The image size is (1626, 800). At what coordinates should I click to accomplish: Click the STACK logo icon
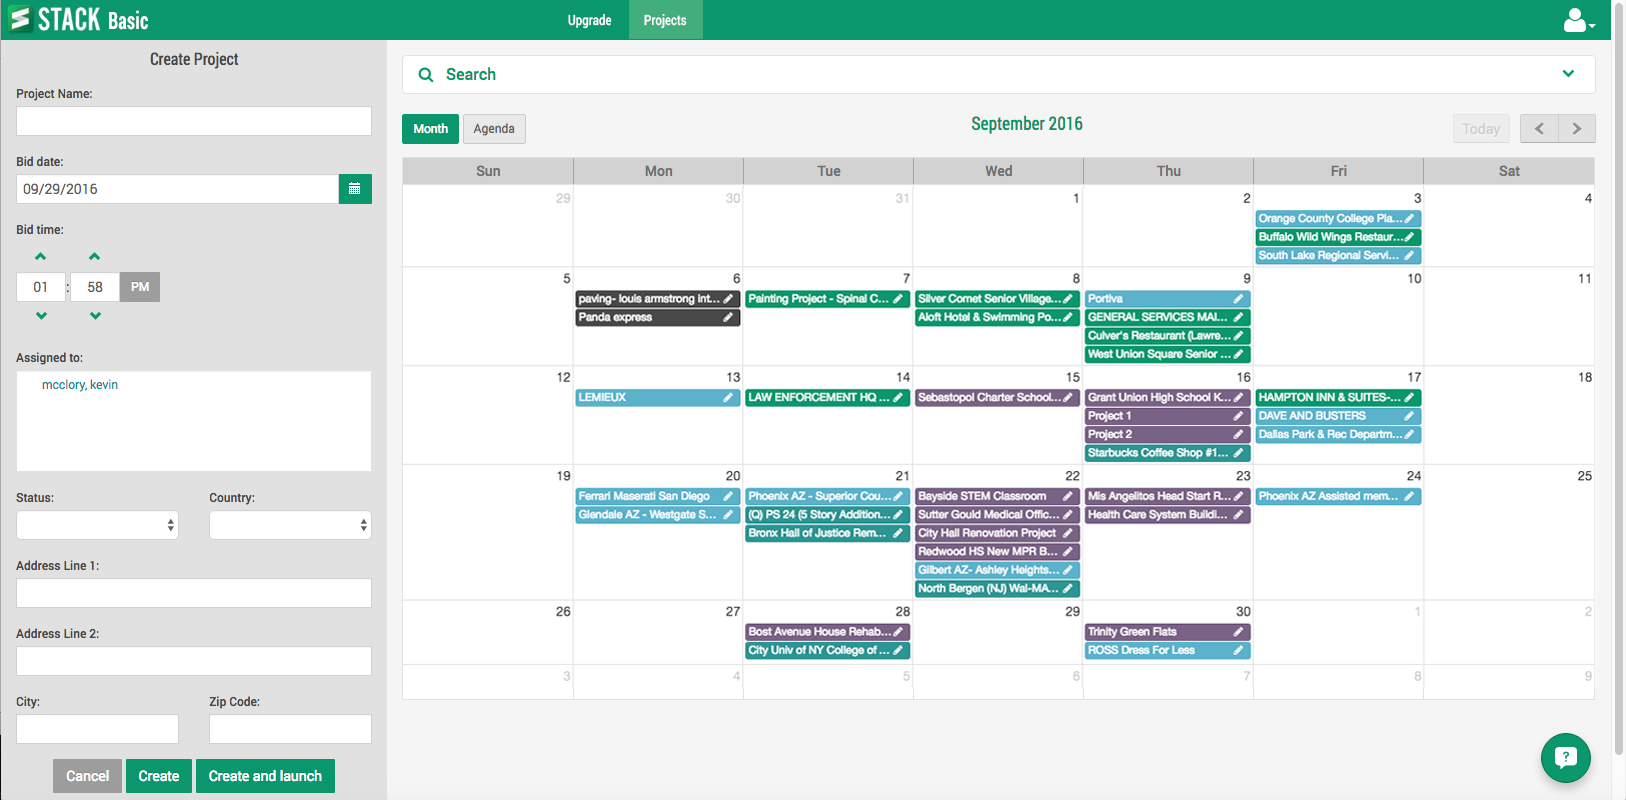pos(20,20)
